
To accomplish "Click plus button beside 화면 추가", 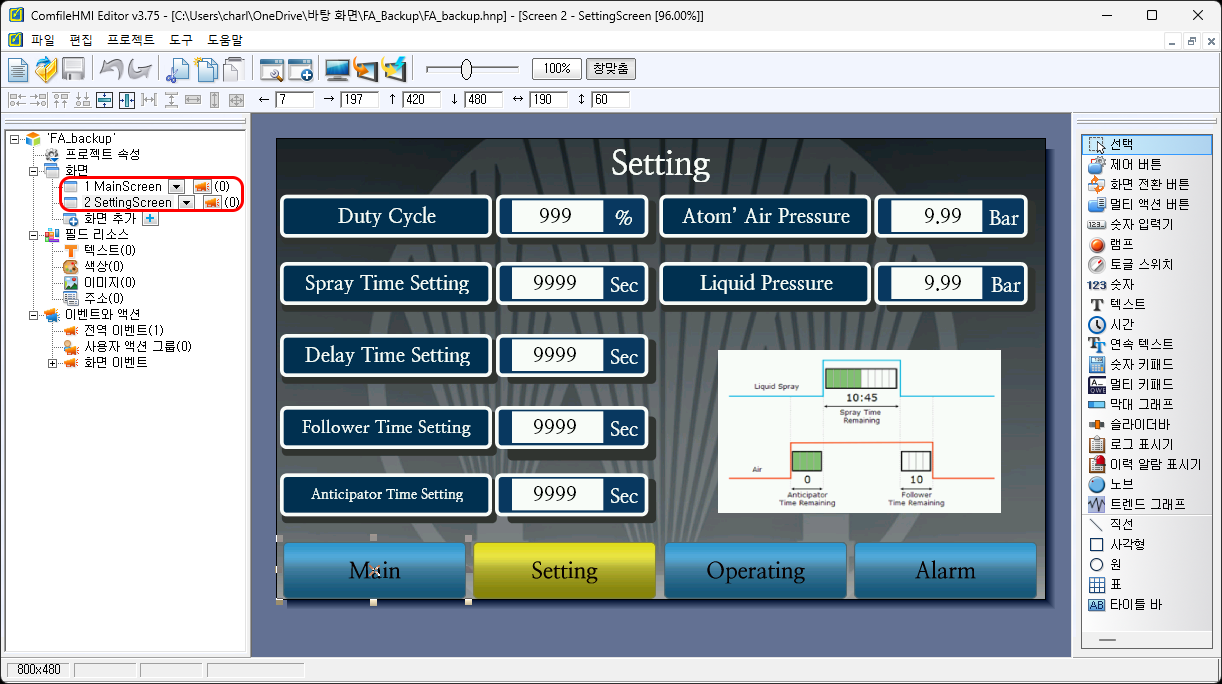I will point(150,219).
